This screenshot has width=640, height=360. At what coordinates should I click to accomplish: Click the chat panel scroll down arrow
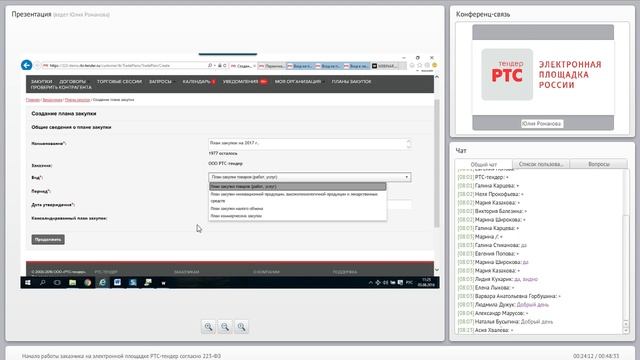tap(626, 331)
